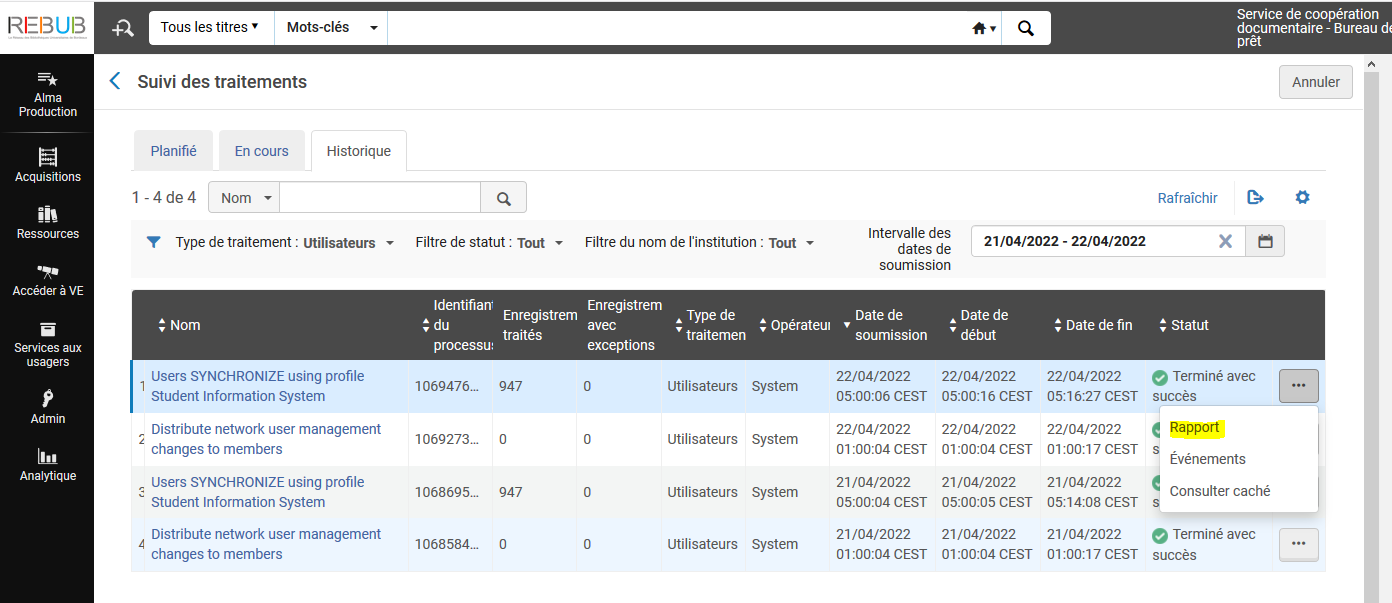Screen dimensions: 1392x603
Task: Switch to En cours tab
Action: click(261, 151)
